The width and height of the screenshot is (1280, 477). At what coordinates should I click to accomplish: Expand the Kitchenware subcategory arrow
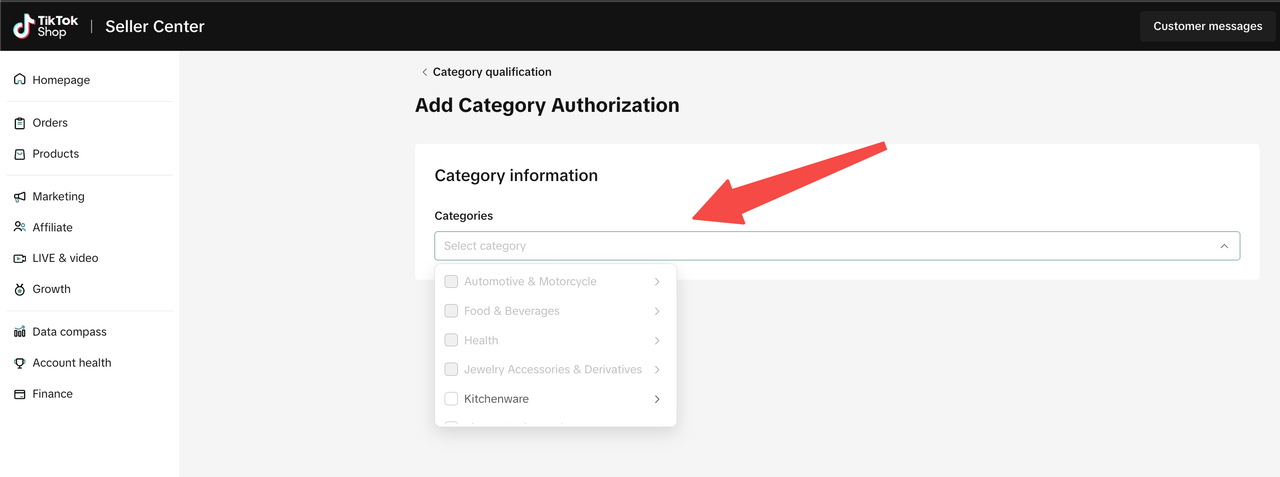657,399
